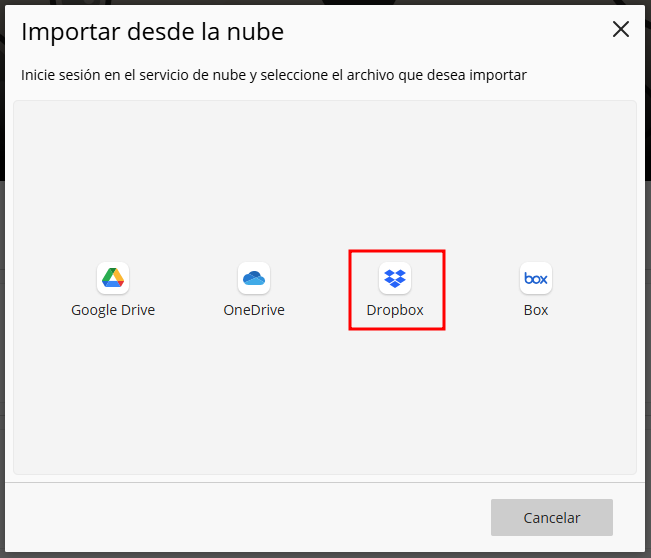Screen dimensions: 651x558
Task: Click the gap between Google Drive and OneDrive
Action: (x=185, y=290)
